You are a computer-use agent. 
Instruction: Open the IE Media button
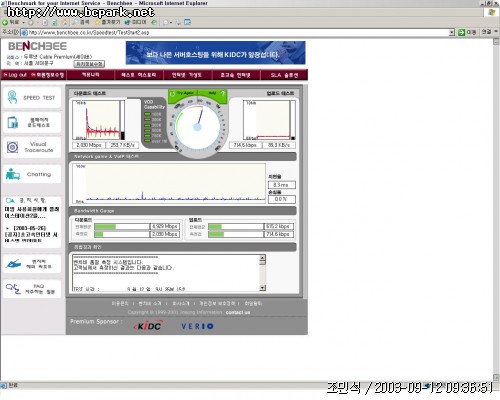point(135,22)
